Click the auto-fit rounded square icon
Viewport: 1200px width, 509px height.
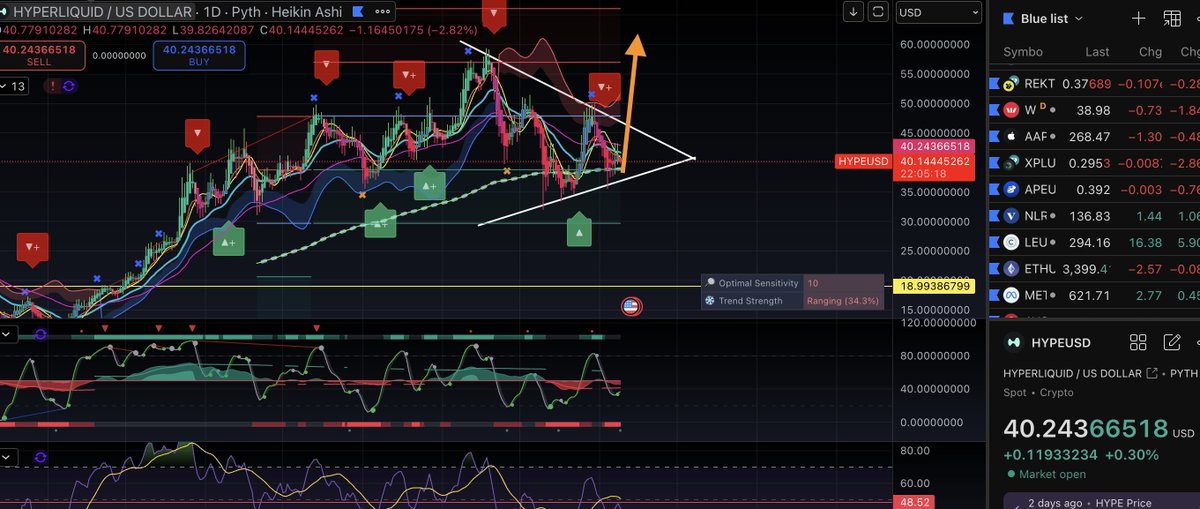tap(877, 12)
